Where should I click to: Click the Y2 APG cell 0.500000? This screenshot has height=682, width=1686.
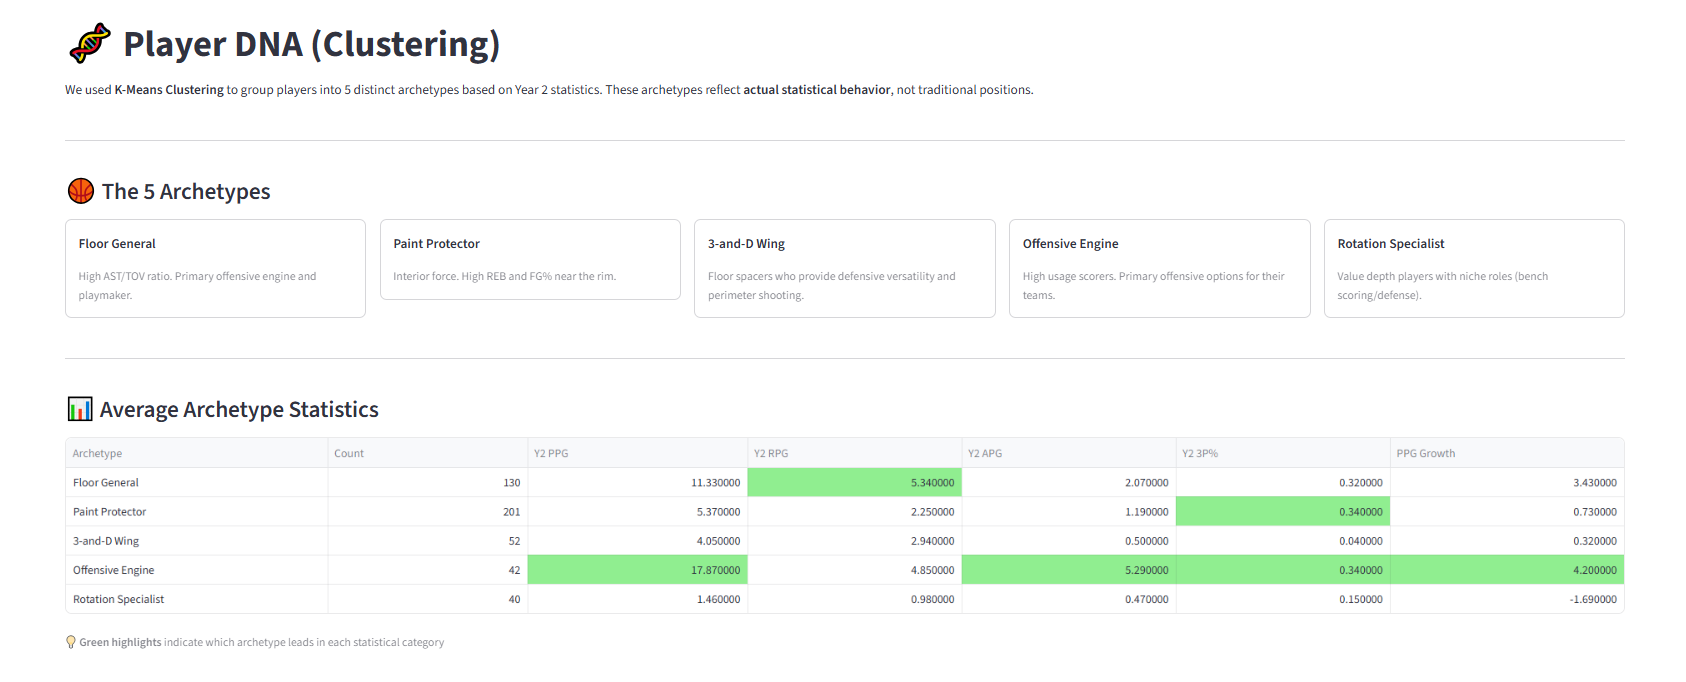(1068, 541)
